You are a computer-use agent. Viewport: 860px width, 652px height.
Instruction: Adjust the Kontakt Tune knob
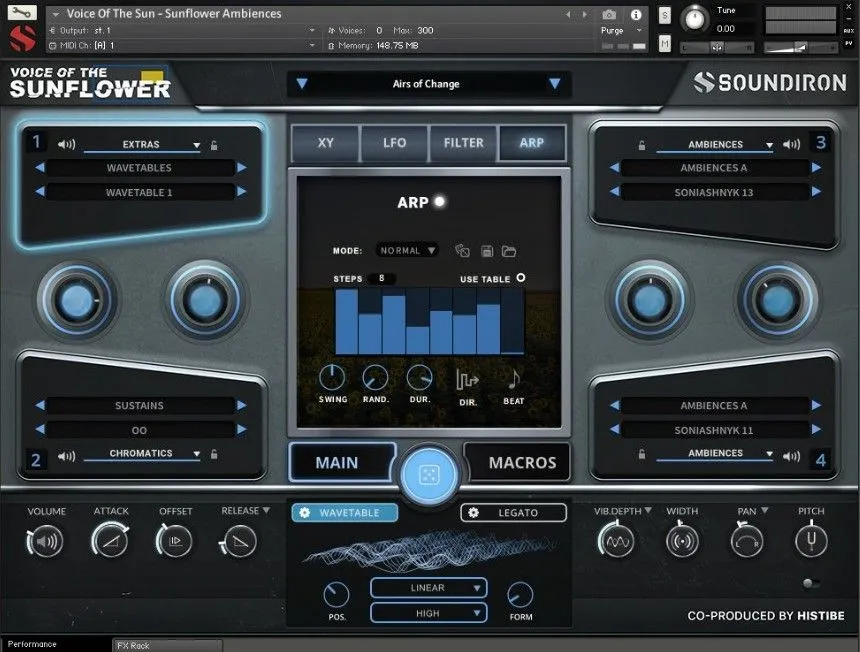(x=695, y=19)
